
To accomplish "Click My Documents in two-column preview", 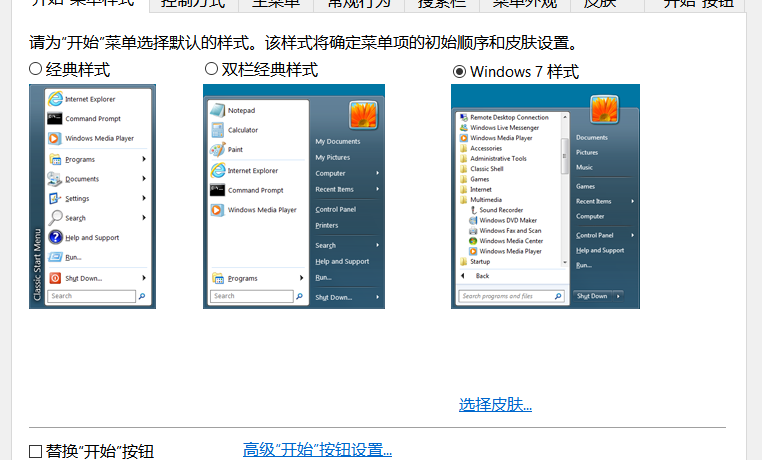I will coord(338,141).
